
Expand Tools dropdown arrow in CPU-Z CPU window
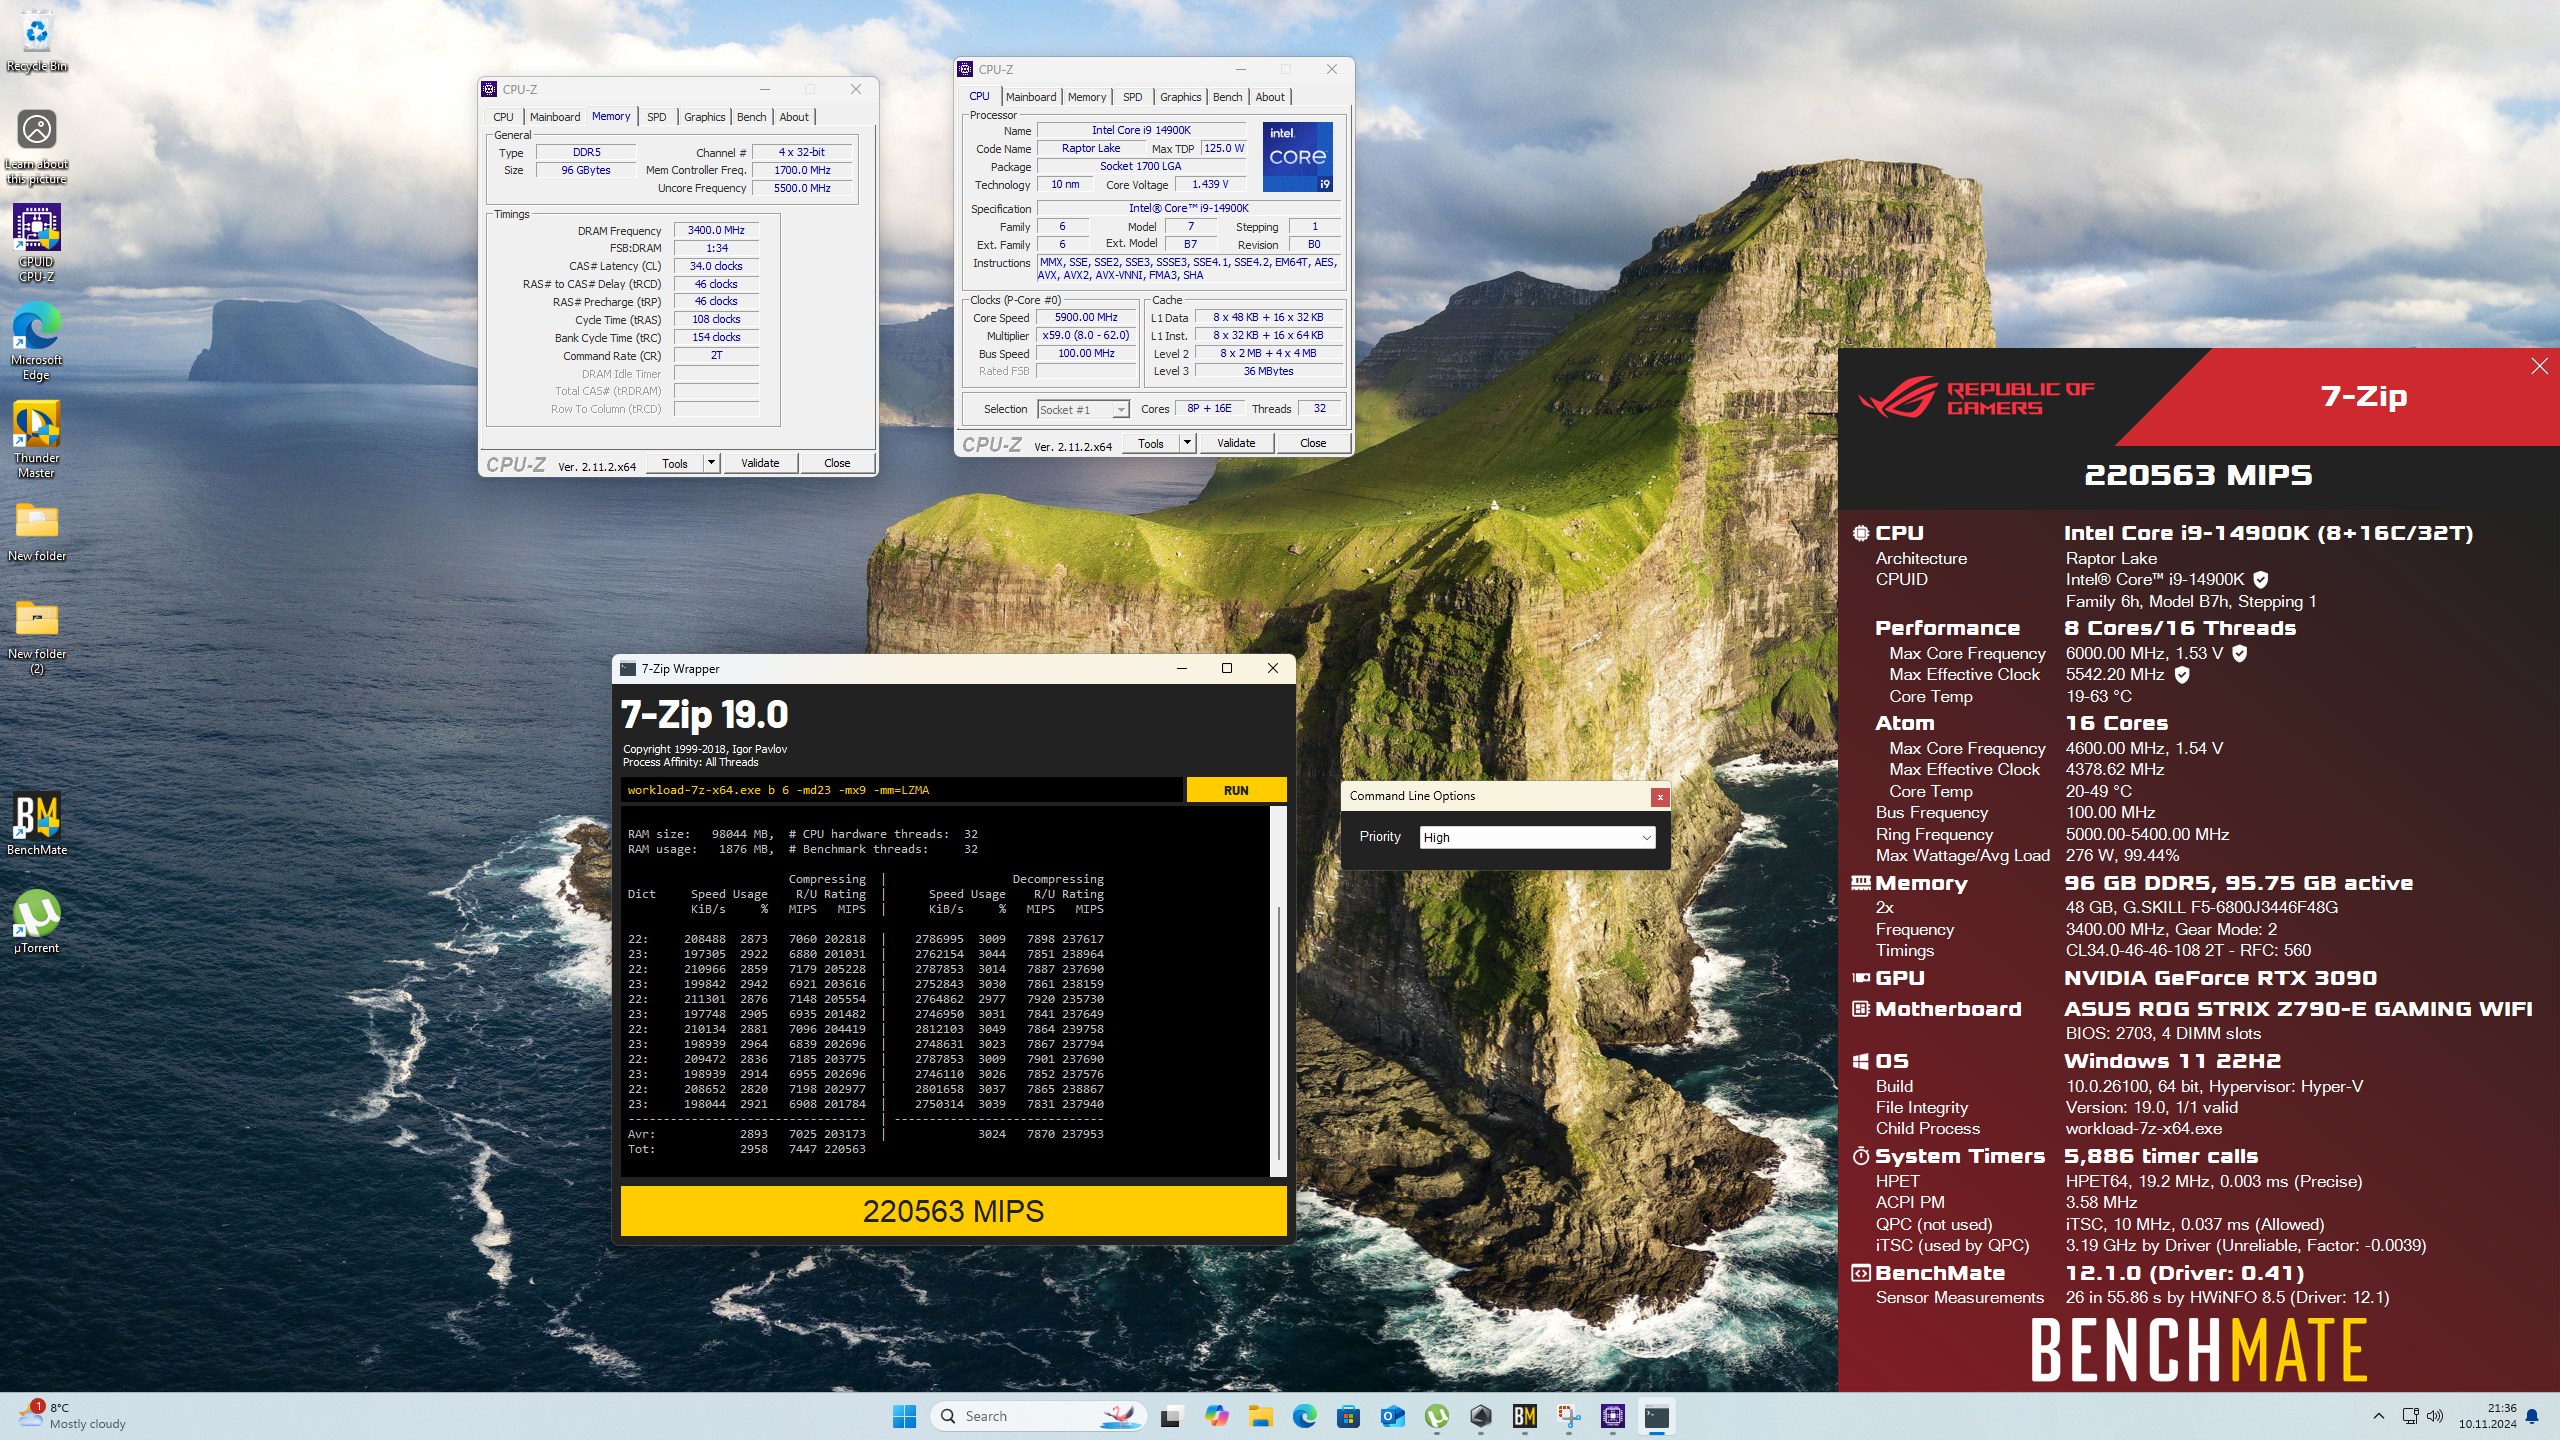(1187, 443)
